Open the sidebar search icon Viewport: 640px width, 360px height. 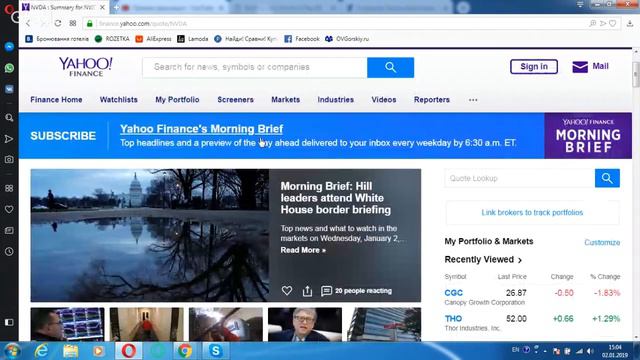pos(9,118)
